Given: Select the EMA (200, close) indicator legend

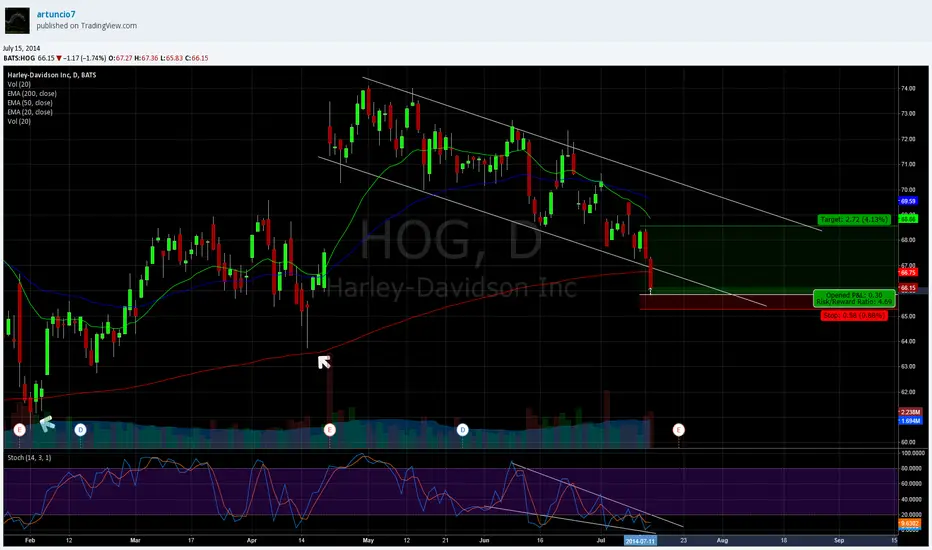Looking at the screenshot, I should (x=32, y=93).
